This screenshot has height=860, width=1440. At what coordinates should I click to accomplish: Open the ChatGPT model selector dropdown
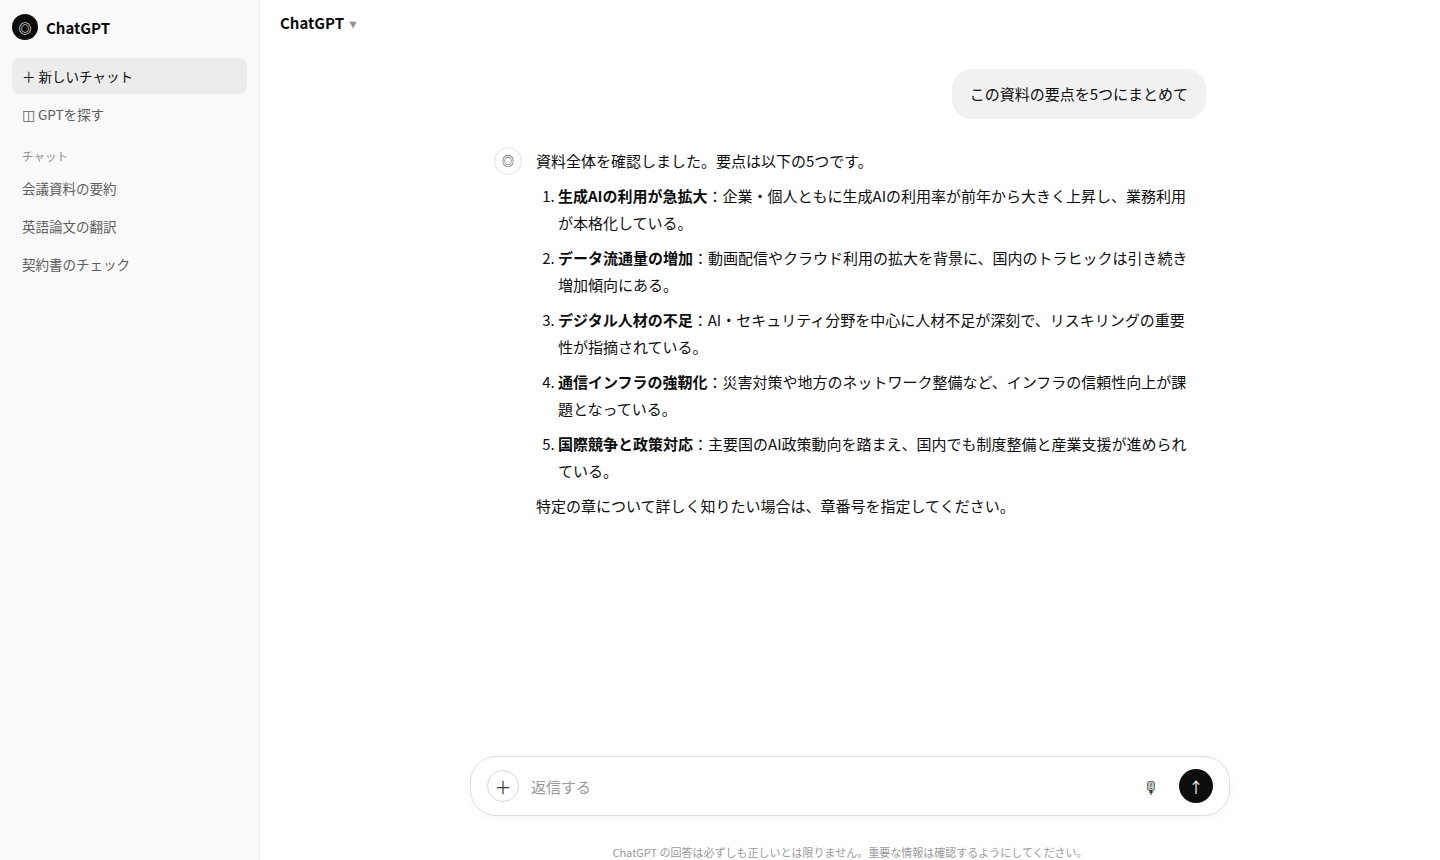coord(318,23)
